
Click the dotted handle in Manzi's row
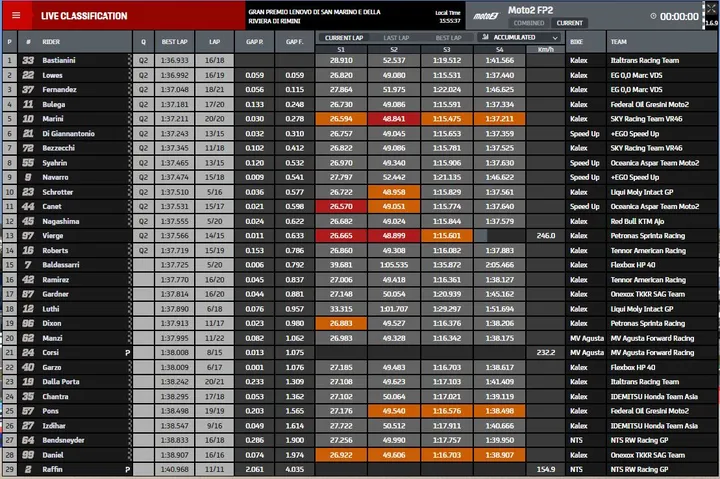(129, 338)
